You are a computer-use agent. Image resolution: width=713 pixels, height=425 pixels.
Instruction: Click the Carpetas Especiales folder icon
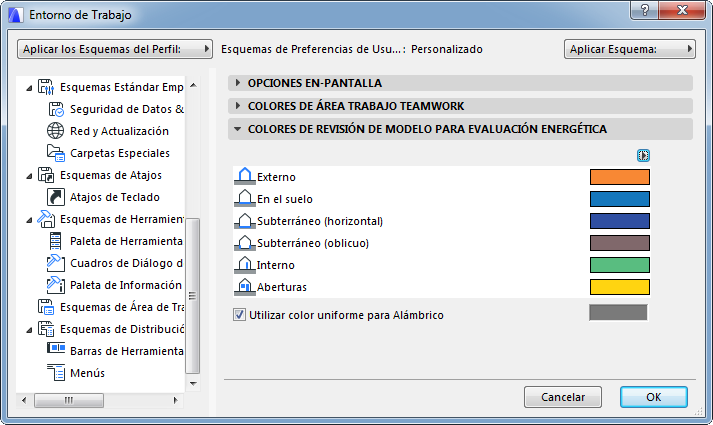pyautogui.click(x=55, y=153)
